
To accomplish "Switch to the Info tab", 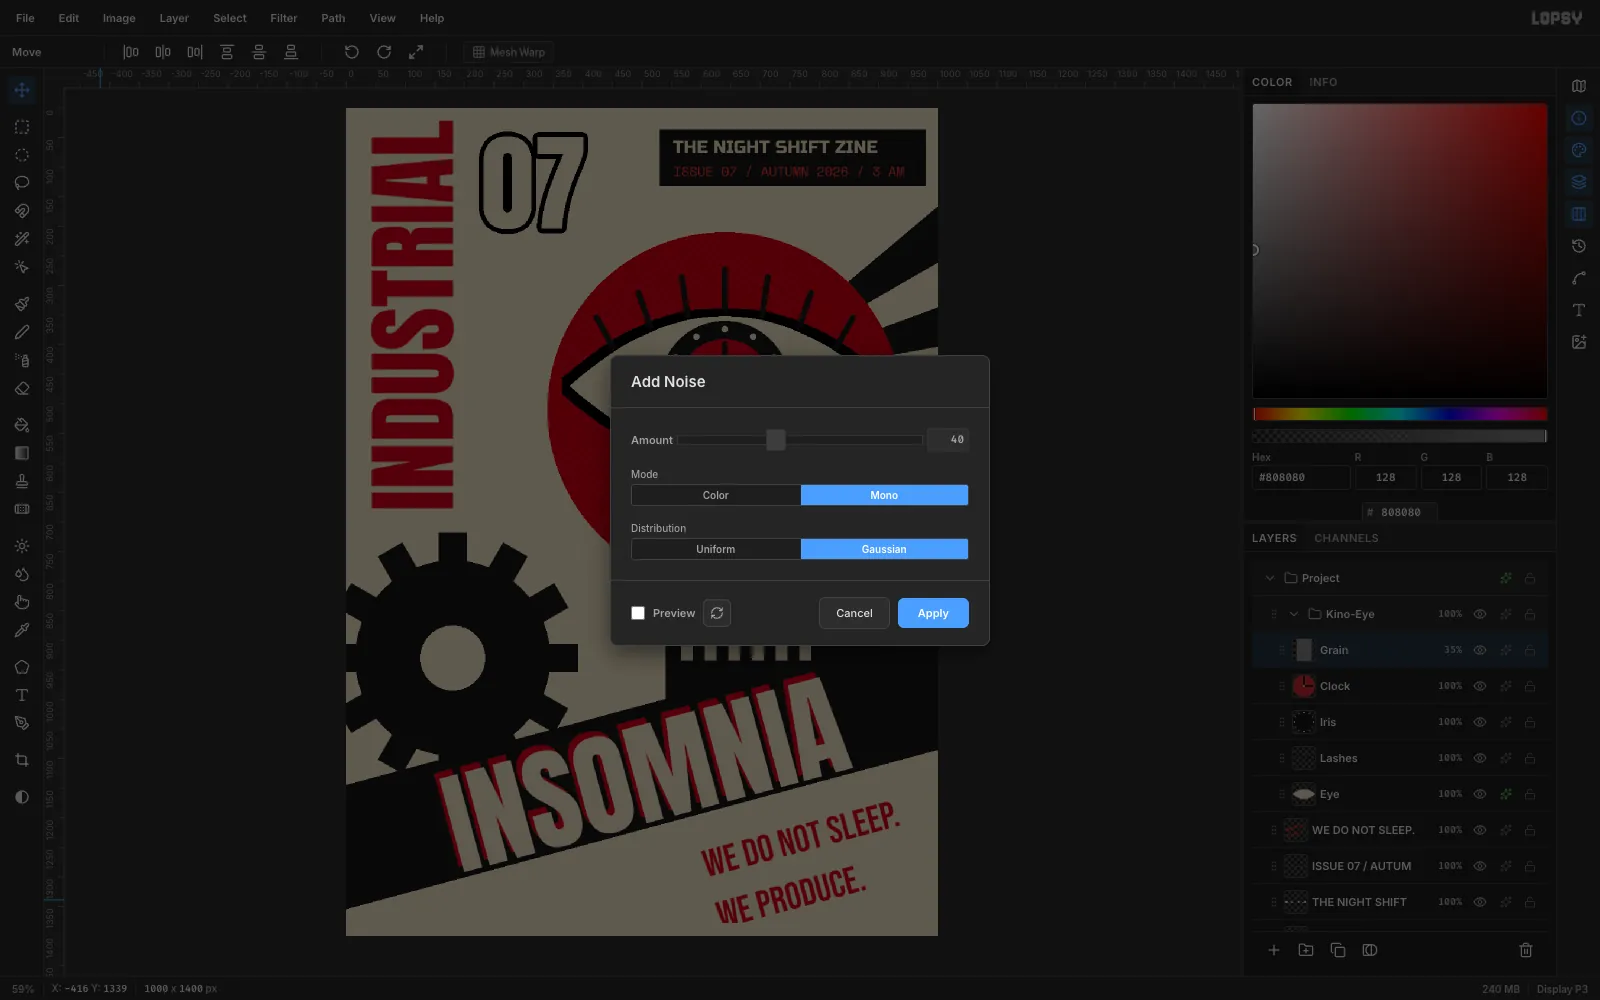I will pos(1323,82).
